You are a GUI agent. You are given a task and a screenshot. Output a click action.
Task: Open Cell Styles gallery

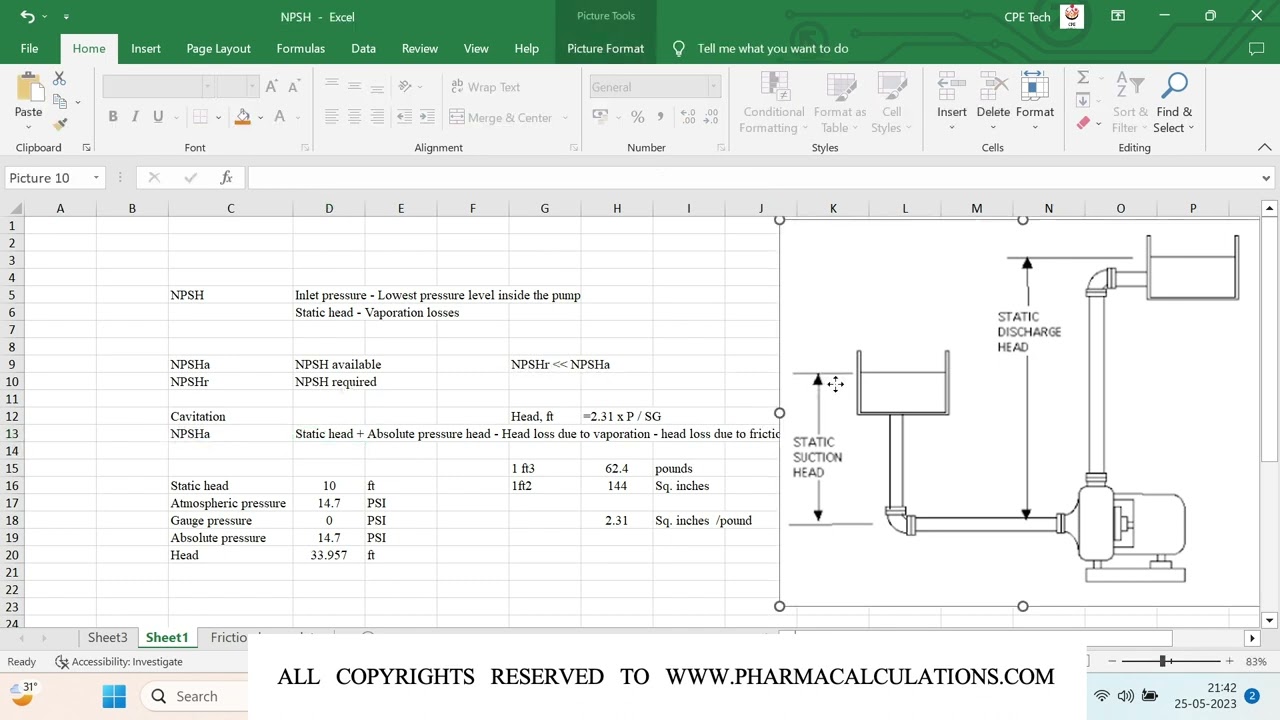pos(891,103)
